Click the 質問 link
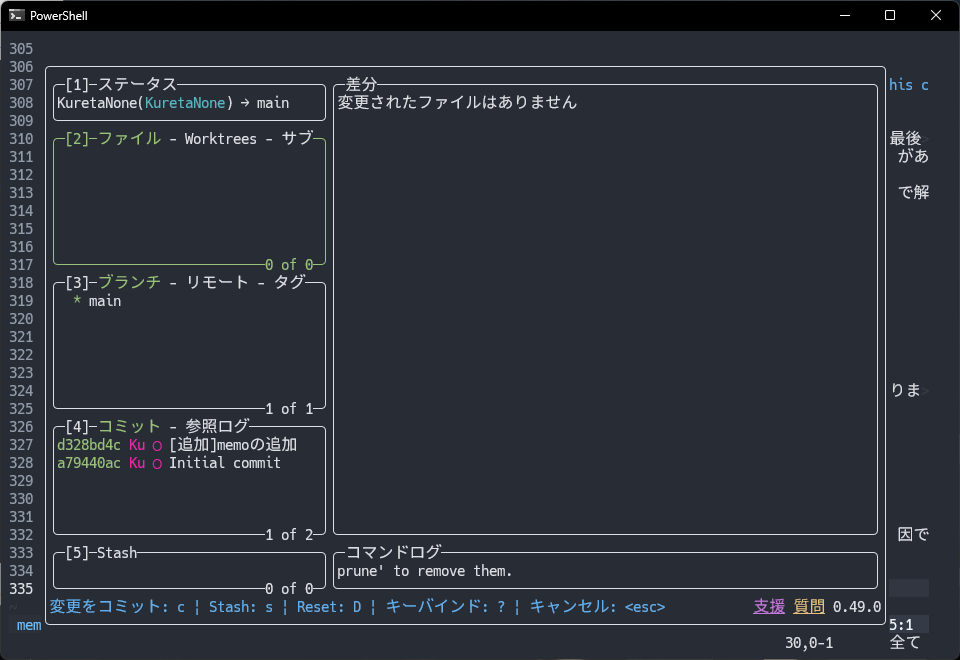The width and height of the screenshot is (960, 660). point(809,607)
